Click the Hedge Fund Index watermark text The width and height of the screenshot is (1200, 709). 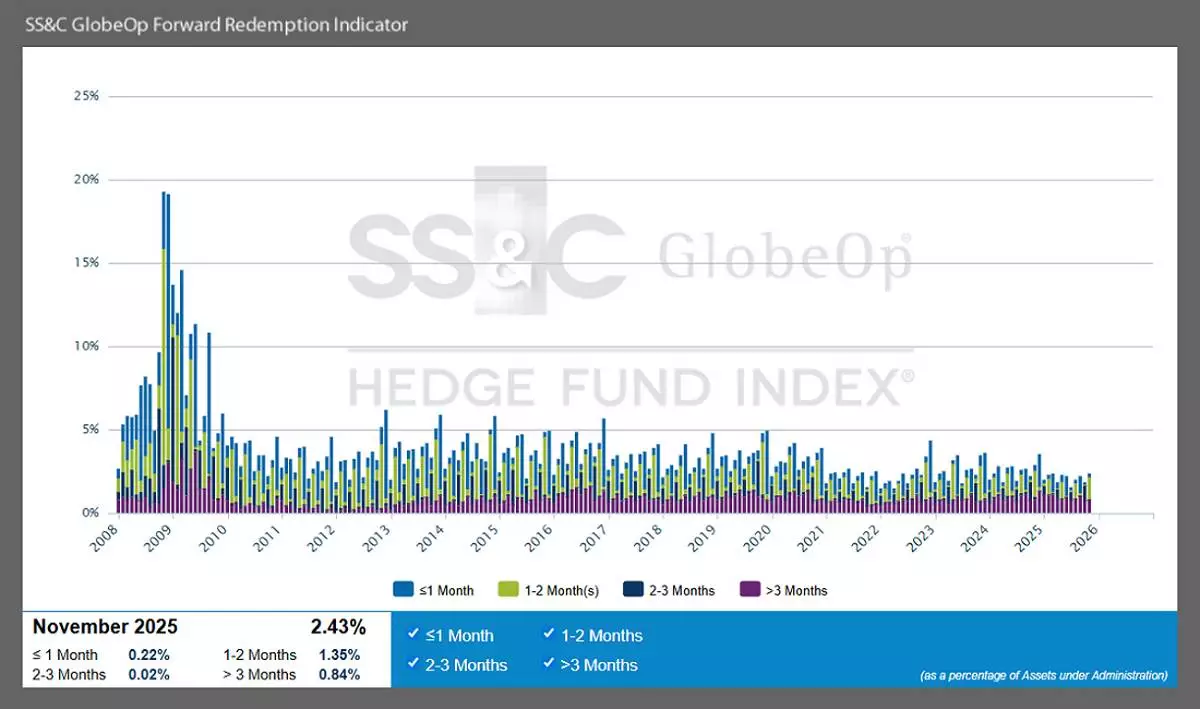click(630, 387)
